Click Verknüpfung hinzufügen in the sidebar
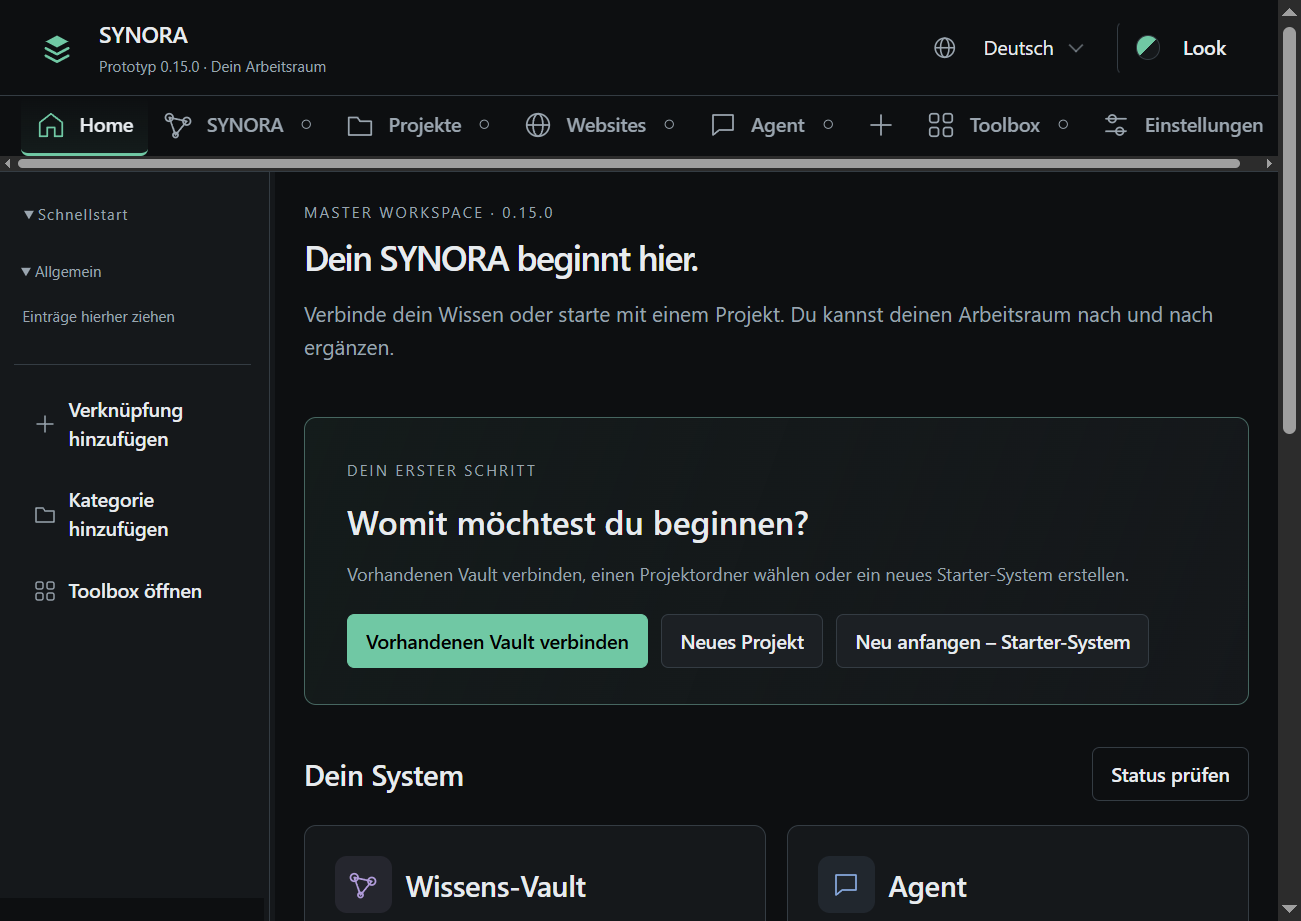Screen dimensions: 1301x921 132,425
